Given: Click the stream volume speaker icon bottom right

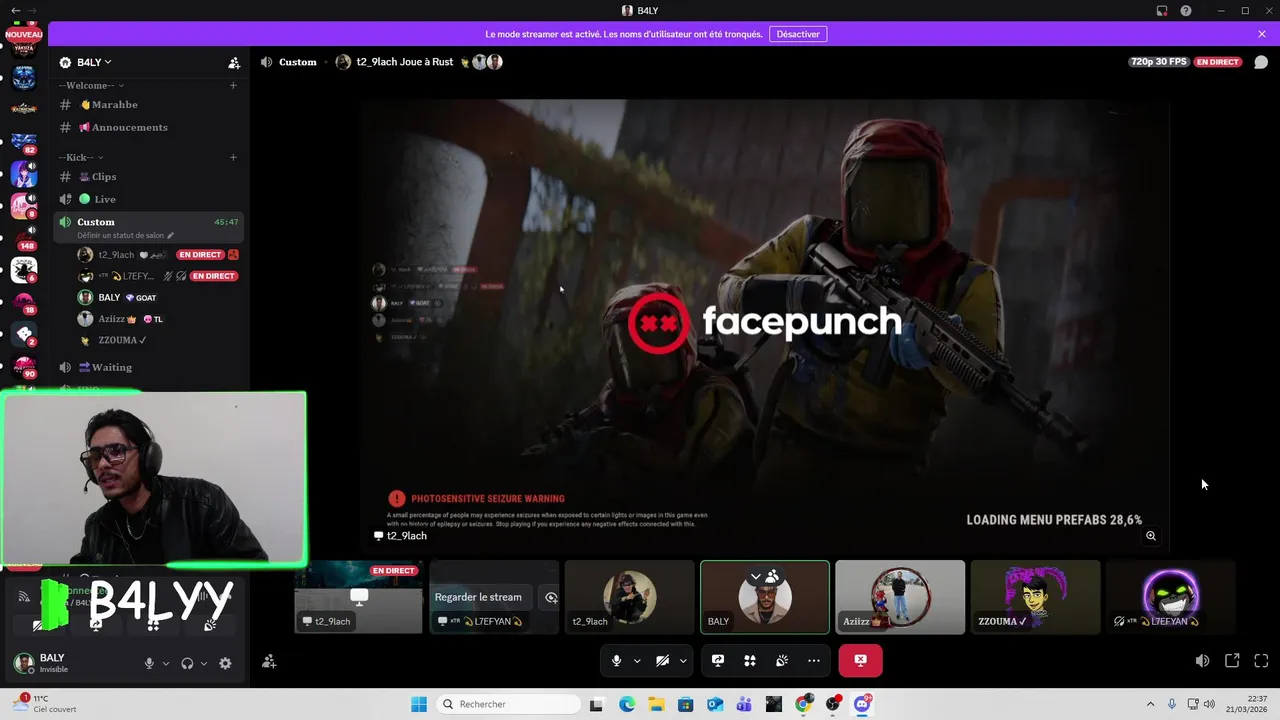Looking at the screenshot, I should (1202, 661).
